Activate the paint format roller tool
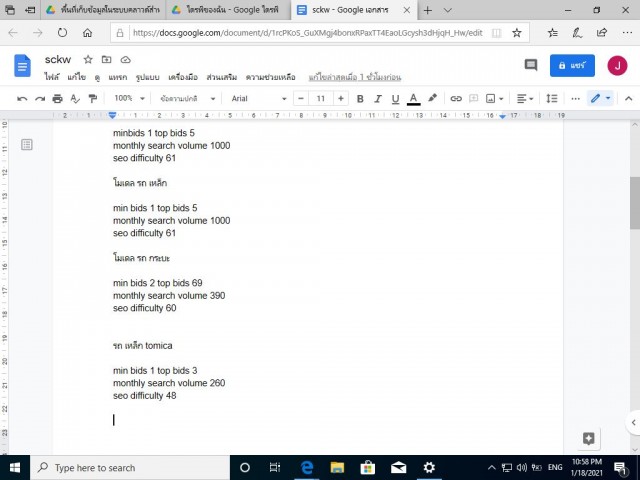The image size is (640, 480). [x=93, y=98]
